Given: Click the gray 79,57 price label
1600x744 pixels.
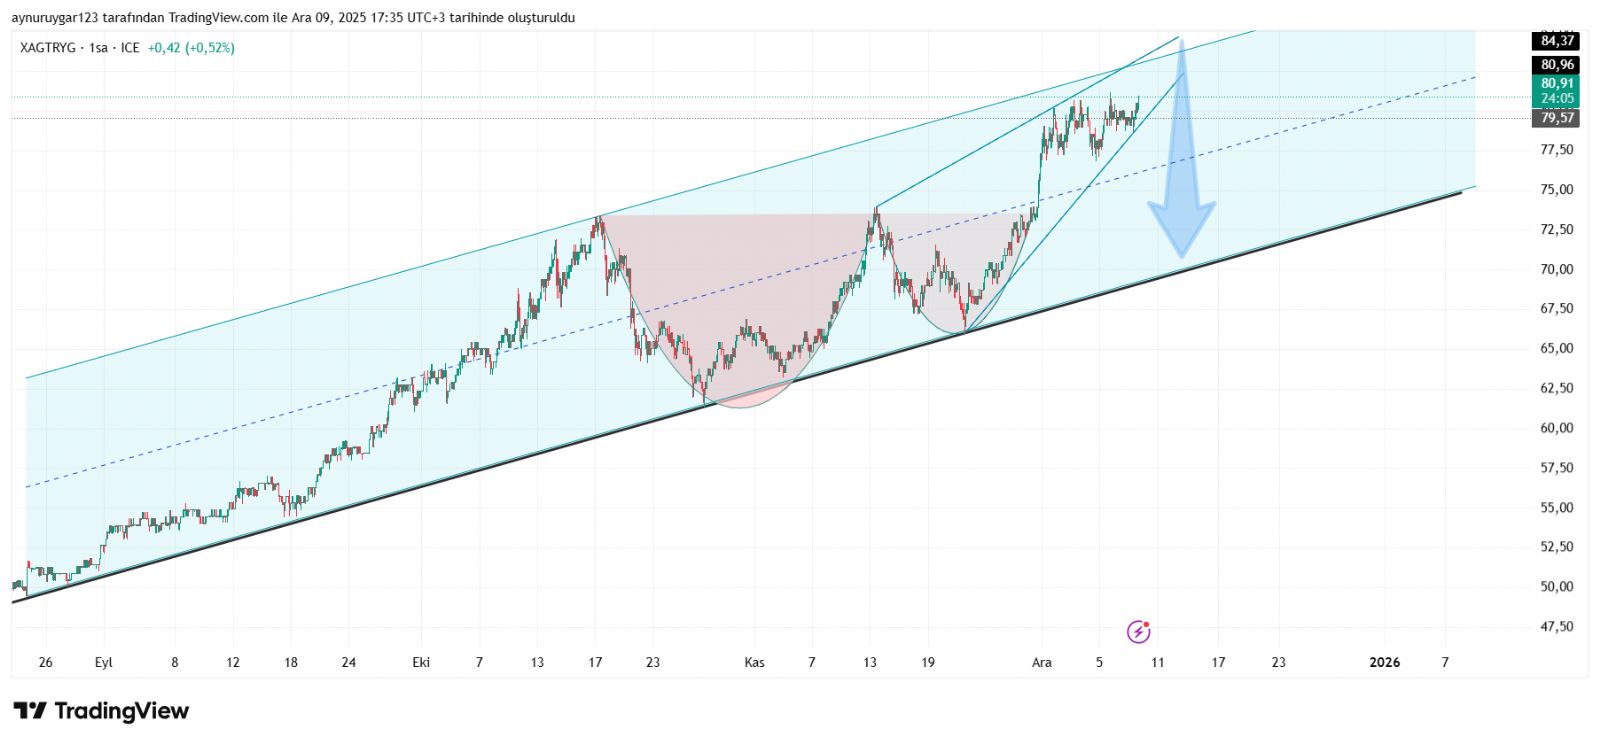Looking at the screenshot, I should pyautogui.click(x=1556, y=118).
